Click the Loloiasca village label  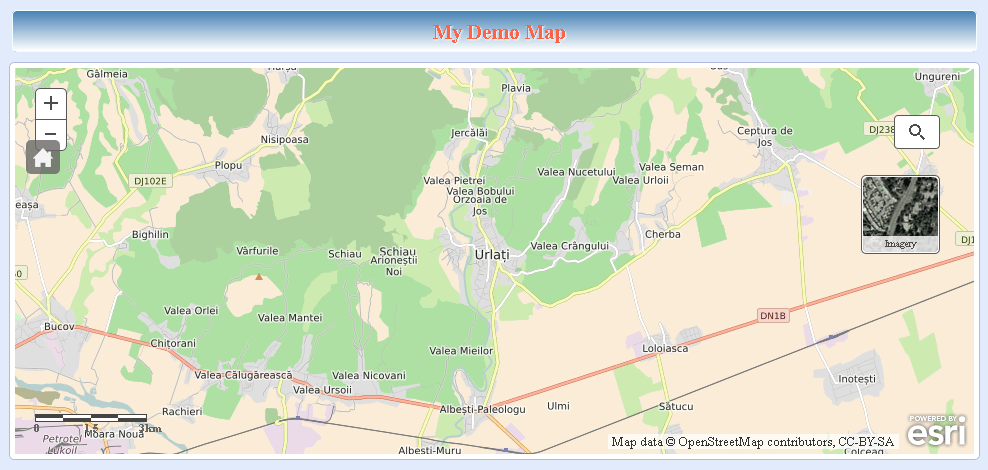[x=665, y=348]
